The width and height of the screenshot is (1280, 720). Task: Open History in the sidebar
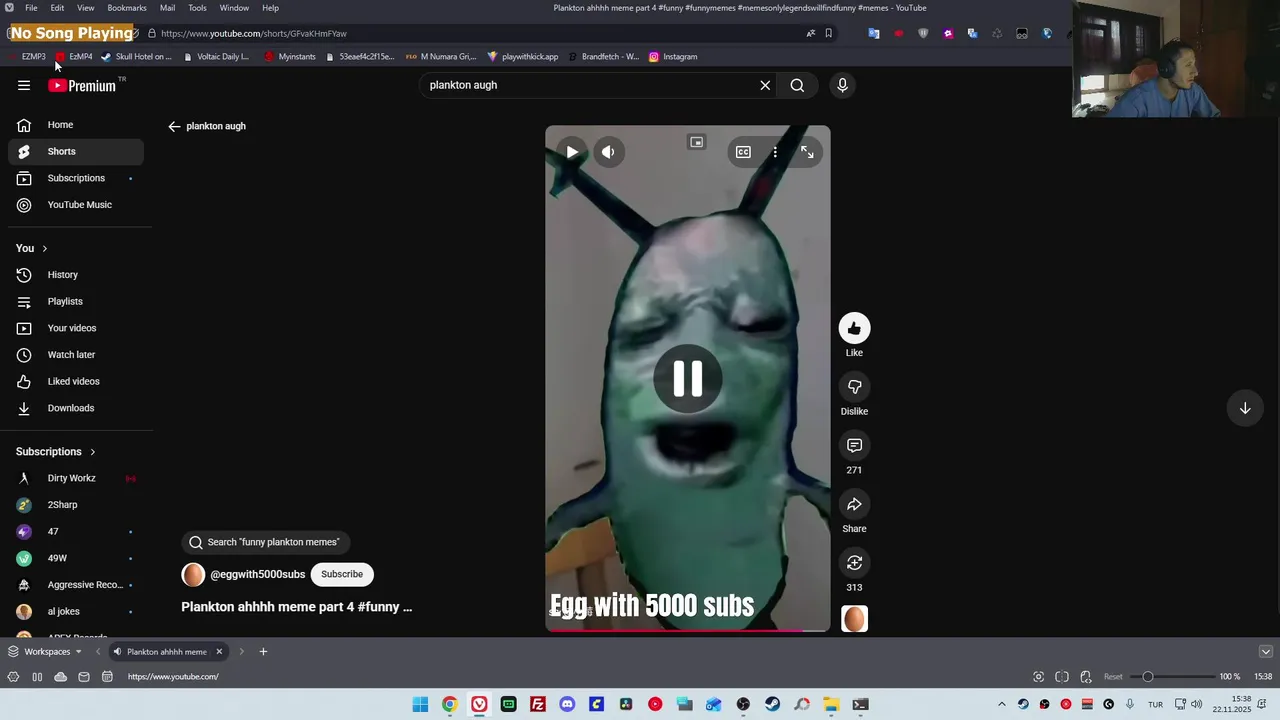click(76, 275)
